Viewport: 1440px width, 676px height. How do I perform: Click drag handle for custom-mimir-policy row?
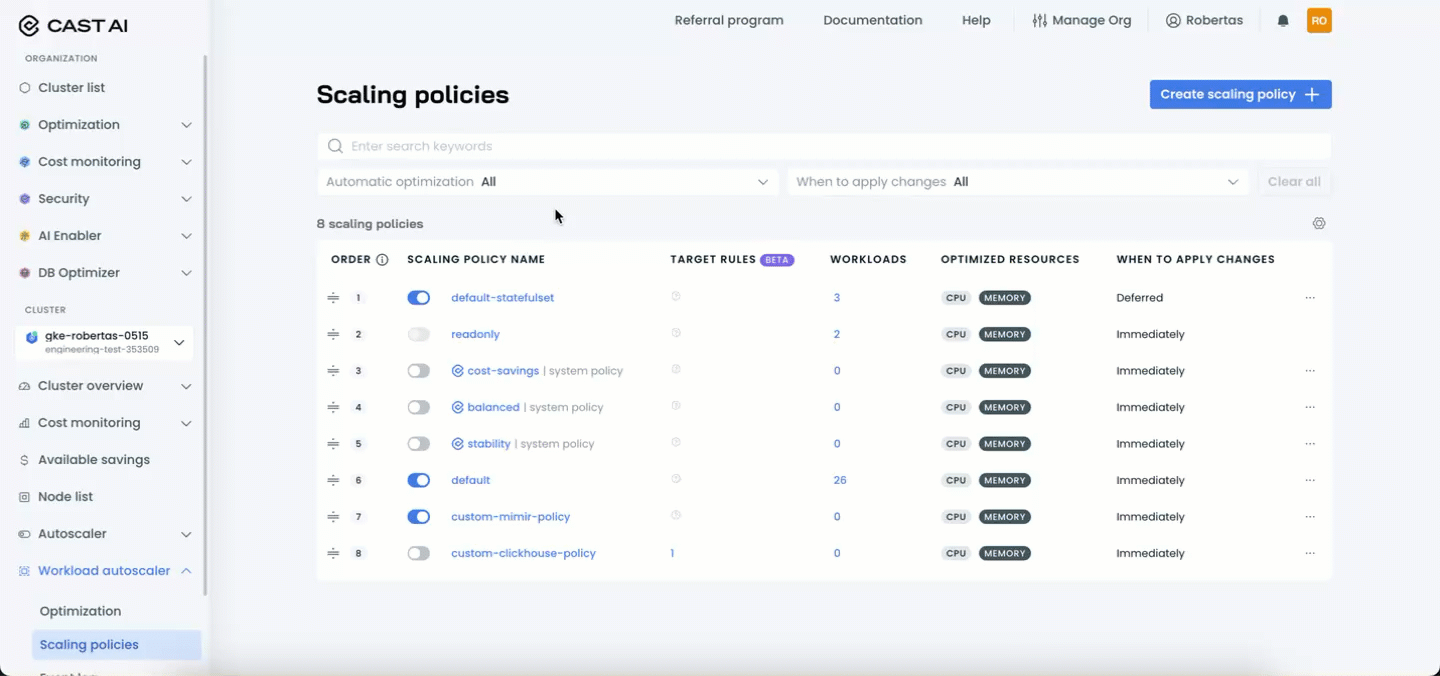pos(333,517)
